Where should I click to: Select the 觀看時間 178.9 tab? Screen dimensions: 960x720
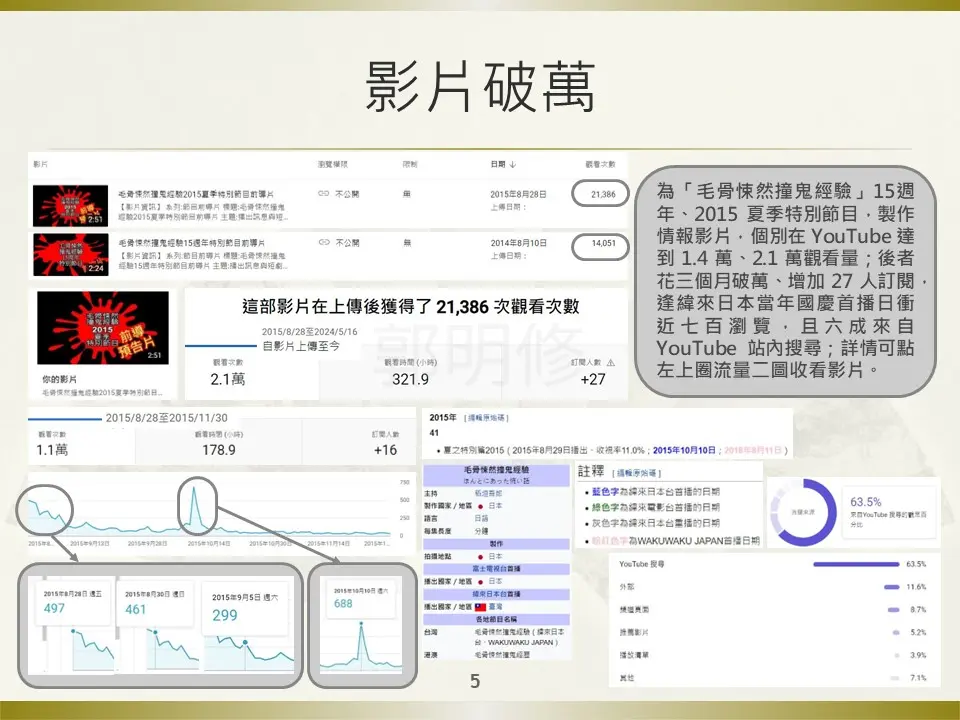coord(219,443)
